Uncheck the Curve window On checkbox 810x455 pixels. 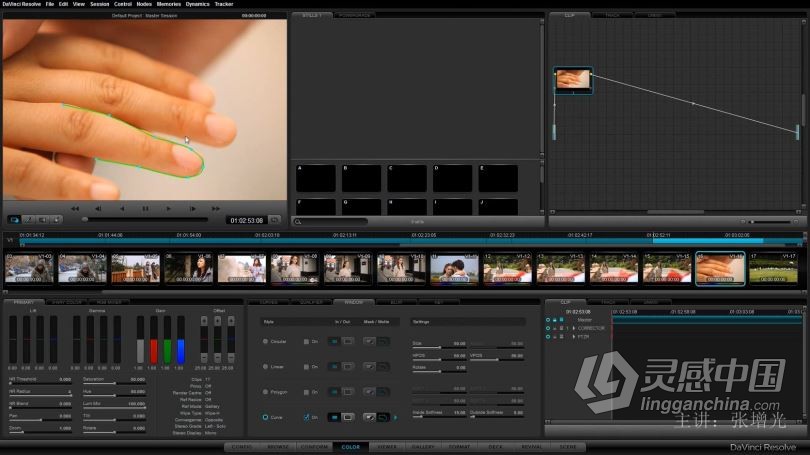(306, 417)
